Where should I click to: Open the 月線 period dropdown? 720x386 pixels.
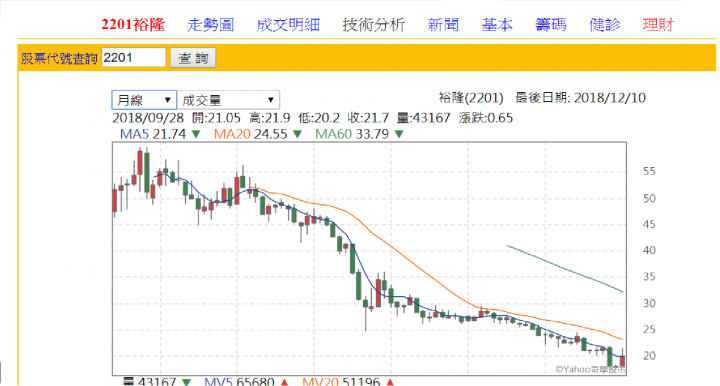point(144,100)
